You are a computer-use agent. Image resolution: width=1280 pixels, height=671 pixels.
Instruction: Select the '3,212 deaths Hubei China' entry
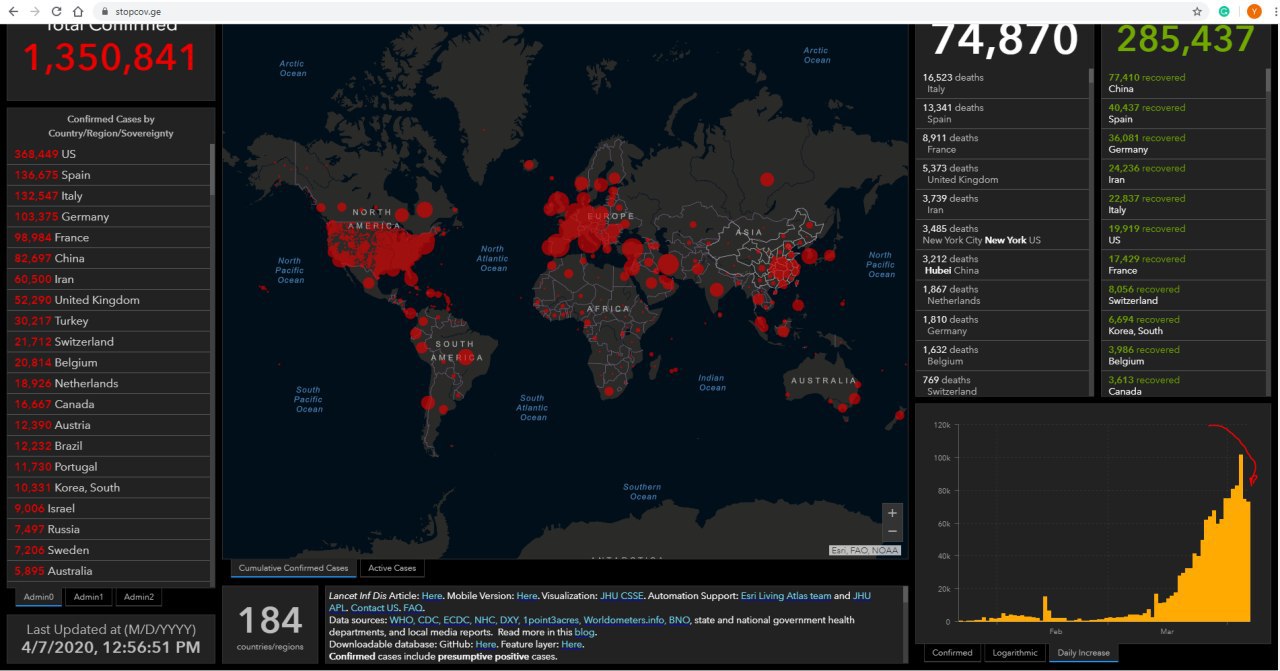click(x=1002, y=265)
